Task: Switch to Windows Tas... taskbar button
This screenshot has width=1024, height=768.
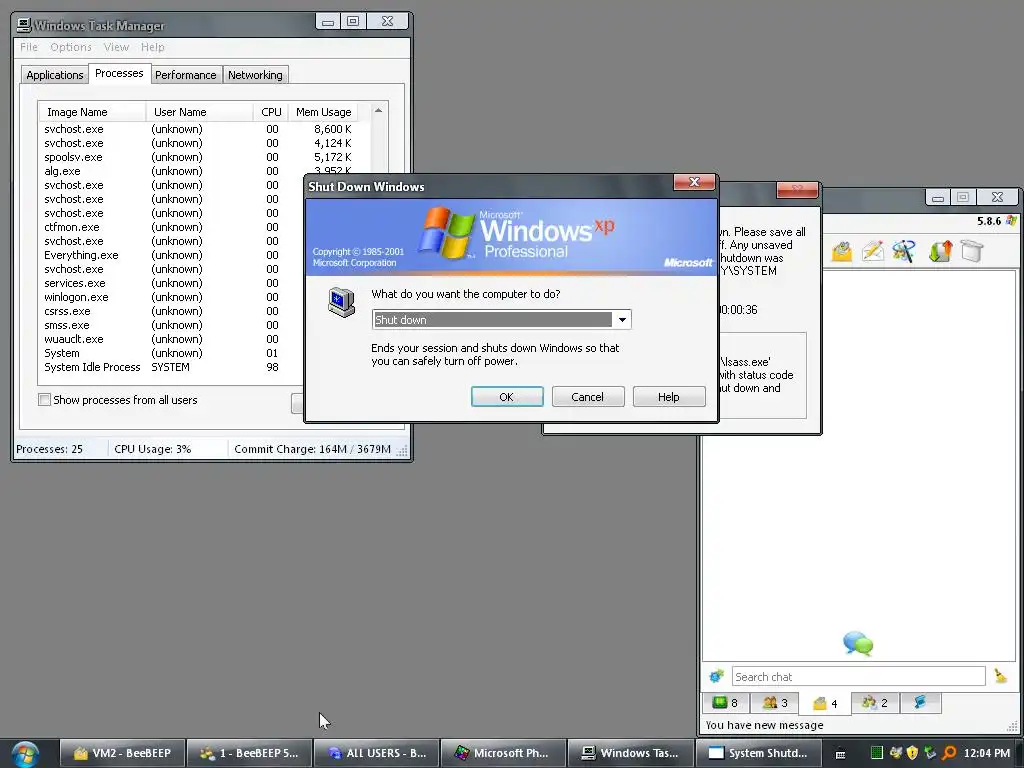Action: tap(630, 754)
